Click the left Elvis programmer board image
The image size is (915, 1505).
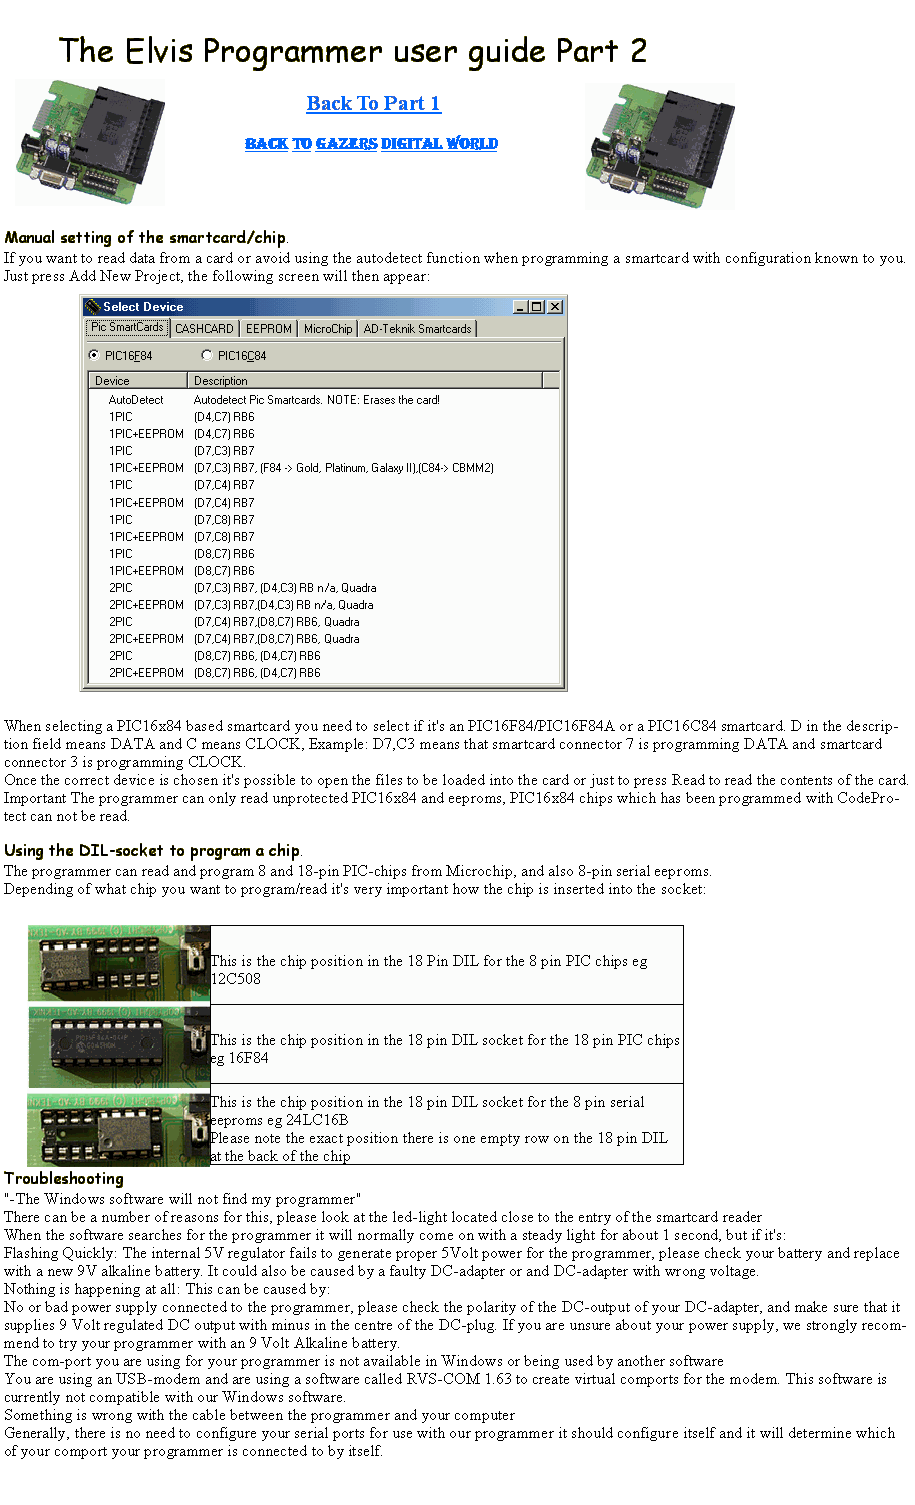tap(90, 143)
